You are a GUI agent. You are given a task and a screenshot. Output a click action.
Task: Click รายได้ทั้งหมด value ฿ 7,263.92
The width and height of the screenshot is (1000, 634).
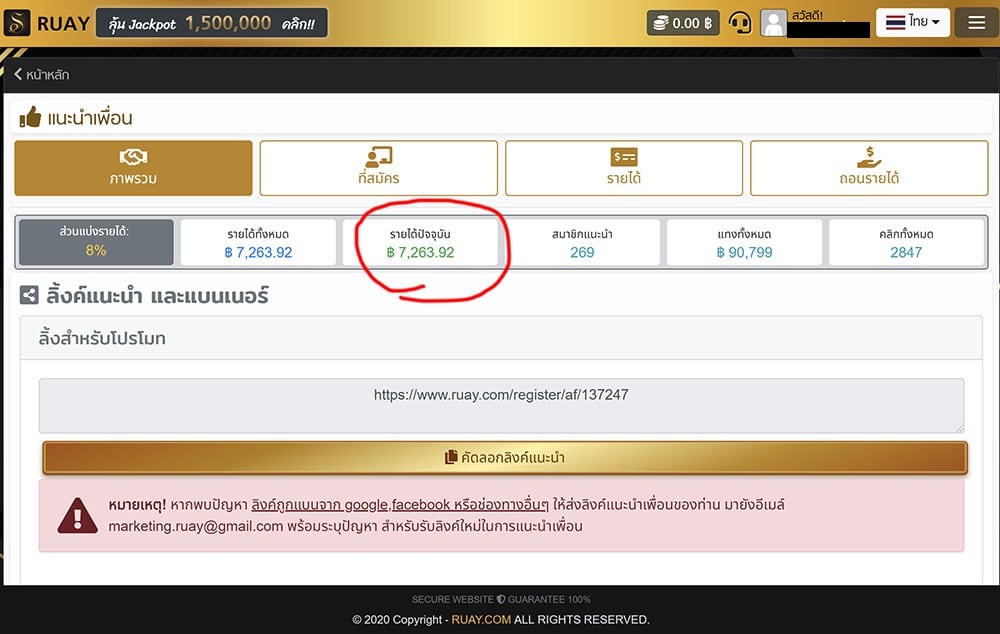258,253
